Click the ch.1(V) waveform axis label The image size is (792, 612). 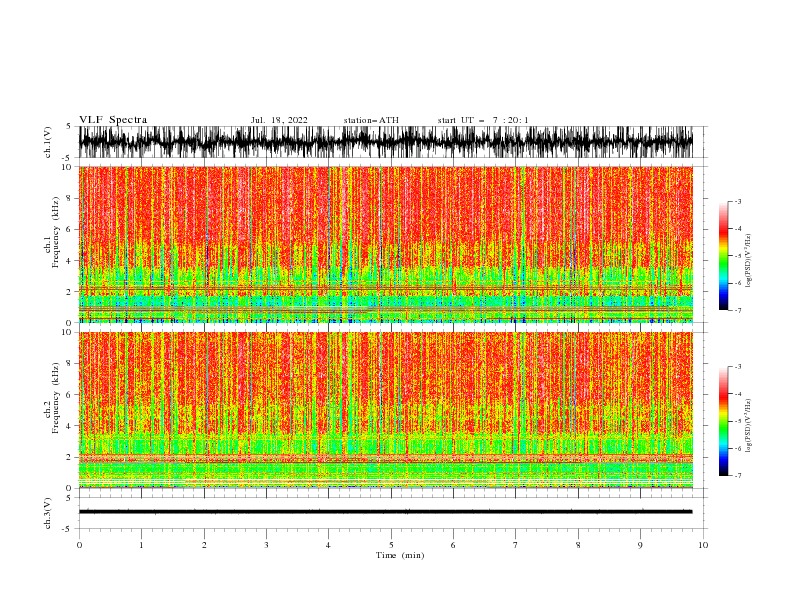pos(48,142)
